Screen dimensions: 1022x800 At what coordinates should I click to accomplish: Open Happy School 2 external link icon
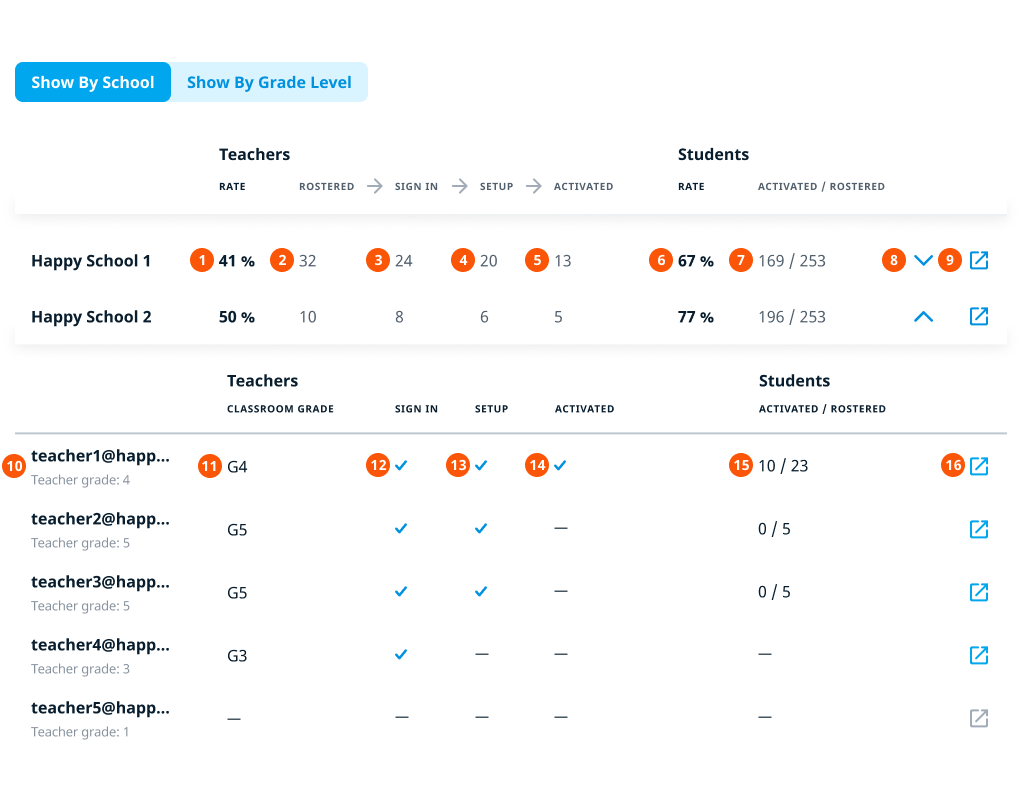point(979,317)
